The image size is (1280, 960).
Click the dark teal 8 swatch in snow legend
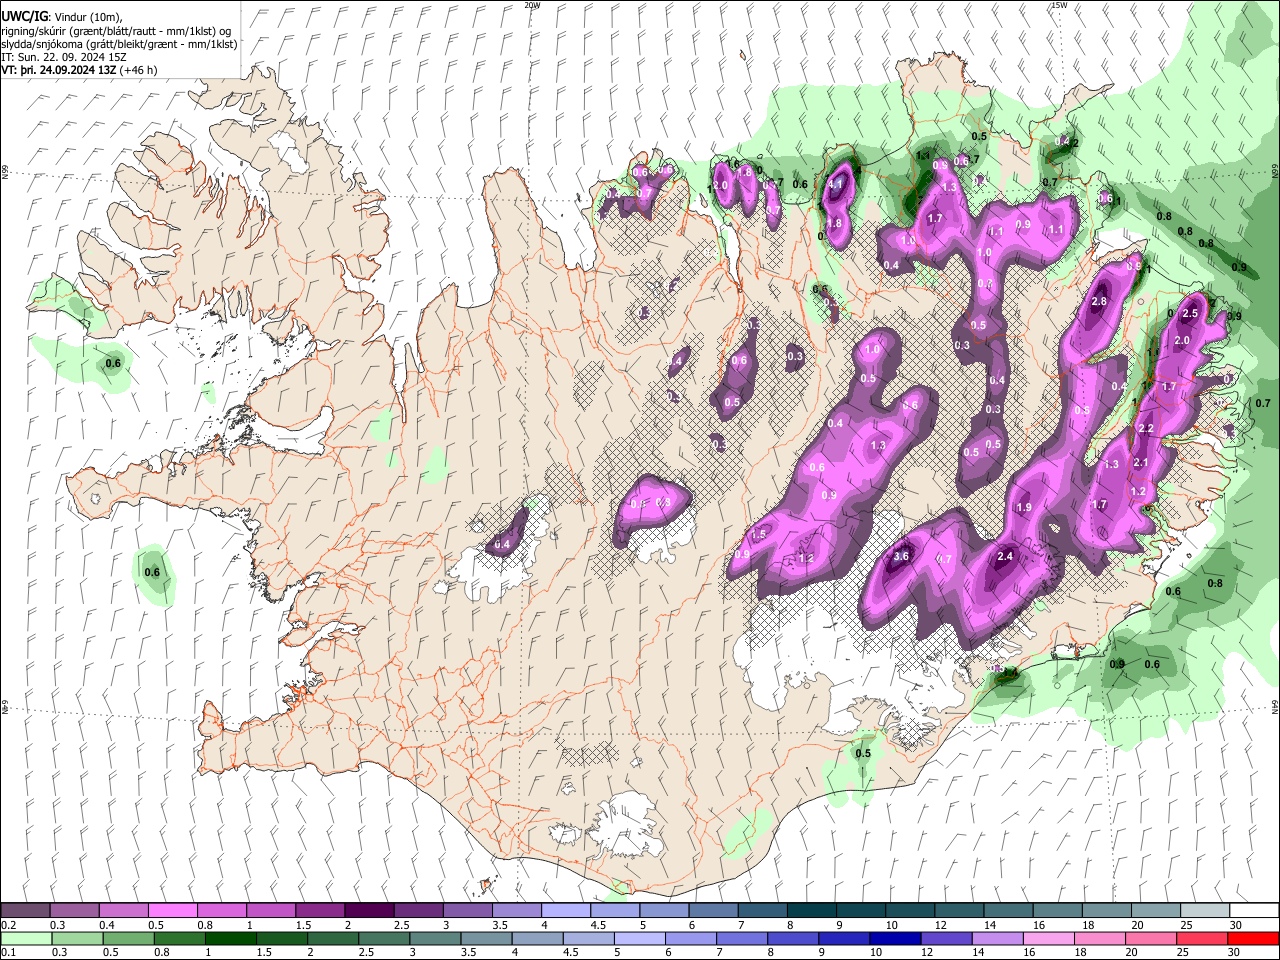810,911
